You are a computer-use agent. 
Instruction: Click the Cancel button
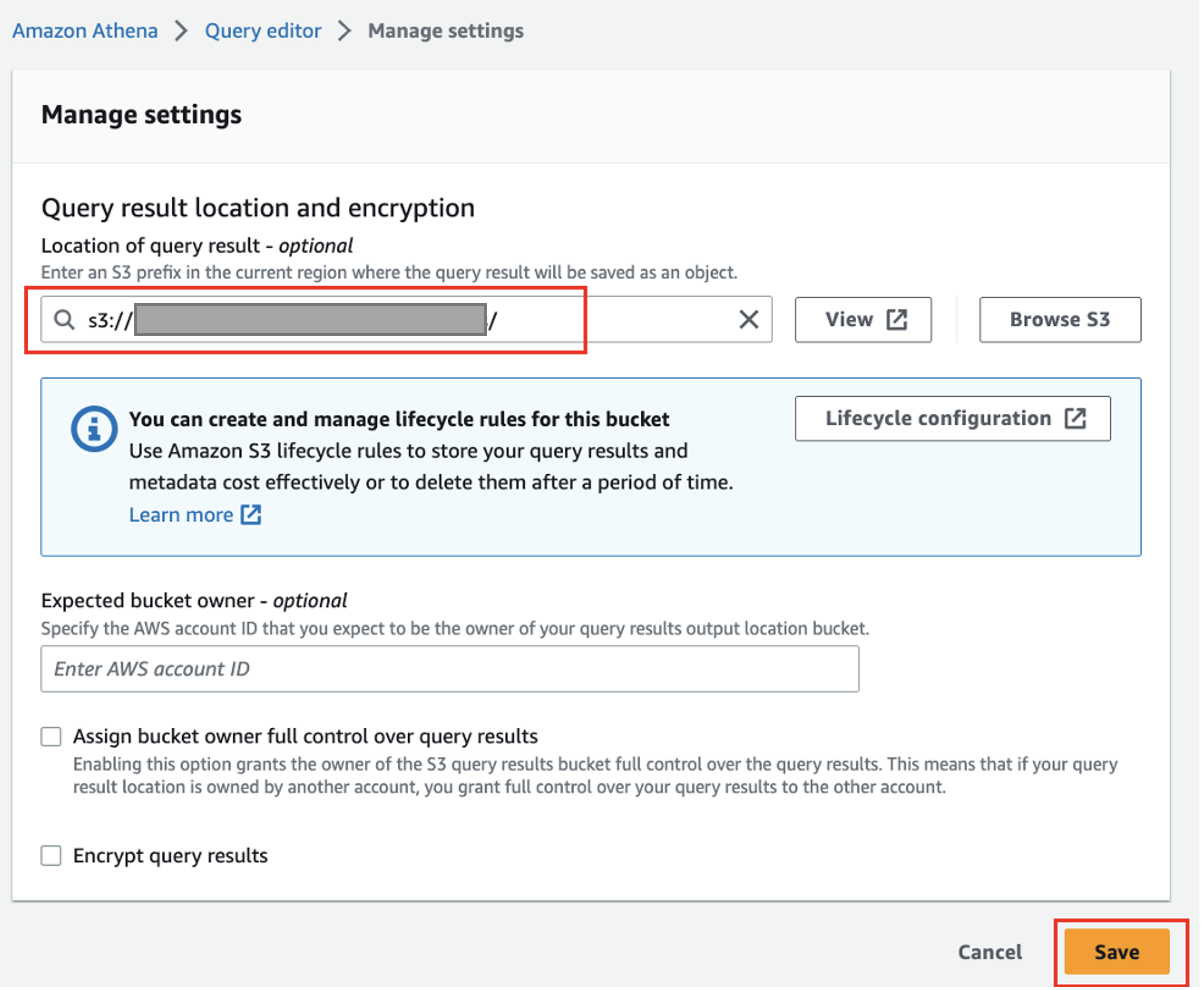click(x=990, y=952)
